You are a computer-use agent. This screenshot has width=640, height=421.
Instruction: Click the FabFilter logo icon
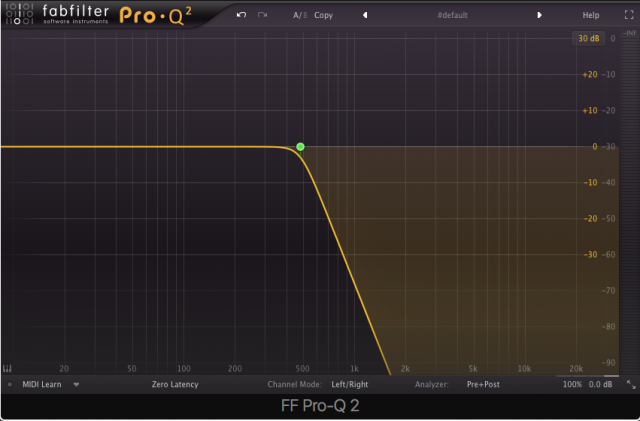coord(19,15)
